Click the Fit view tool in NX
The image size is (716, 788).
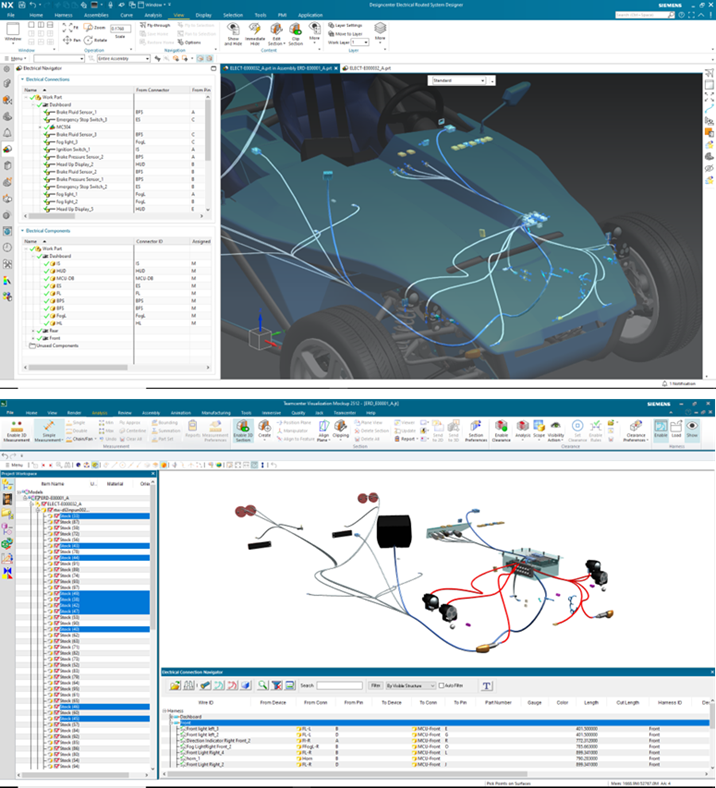(71, 28)
